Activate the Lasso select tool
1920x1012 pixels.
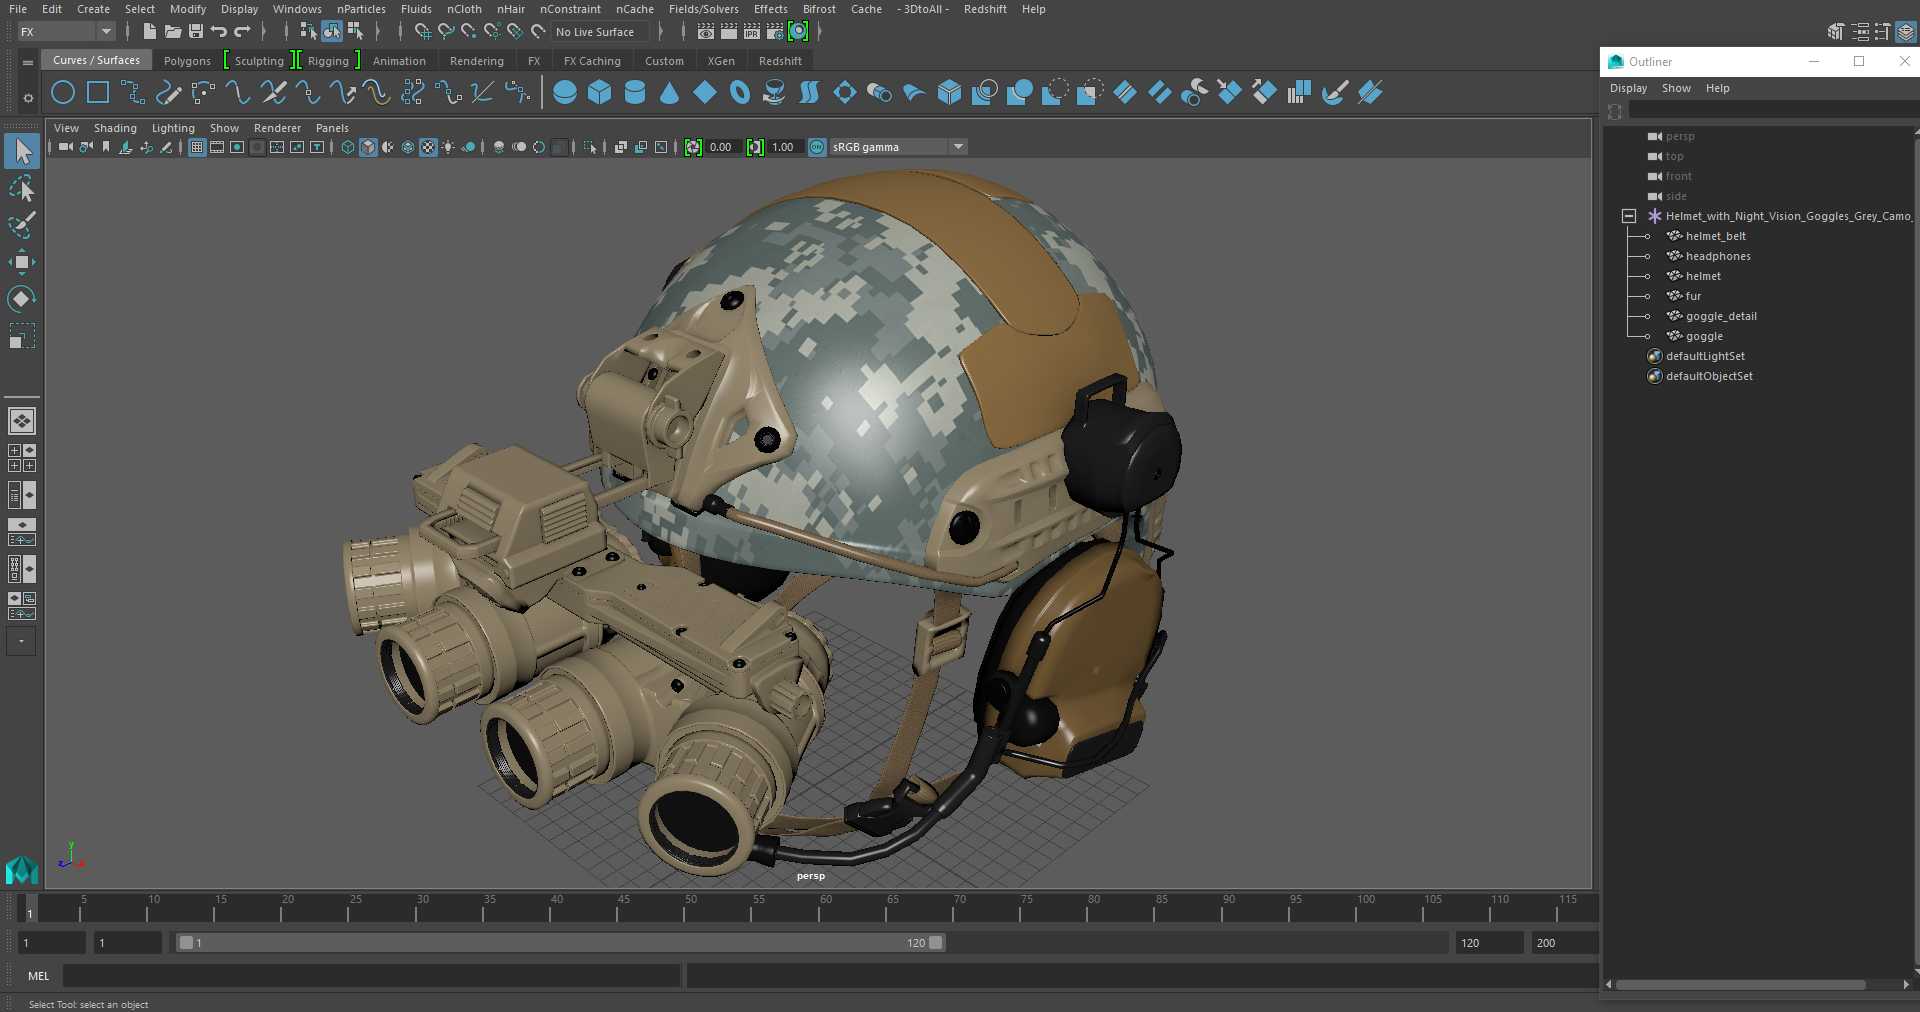coord(22,189)
